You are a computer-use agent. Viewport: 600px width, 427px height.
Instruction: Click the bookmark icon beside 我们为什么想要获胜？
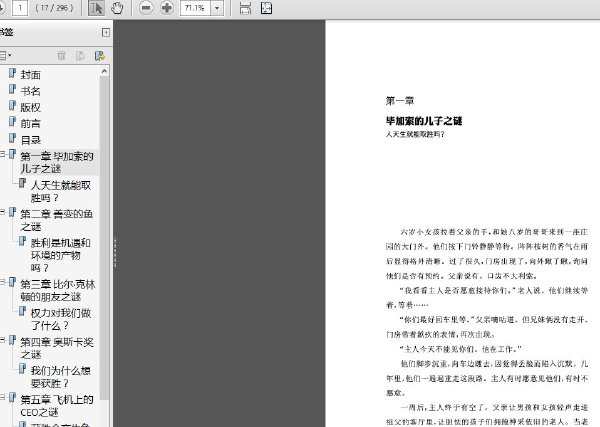click(x=23, y=368)
